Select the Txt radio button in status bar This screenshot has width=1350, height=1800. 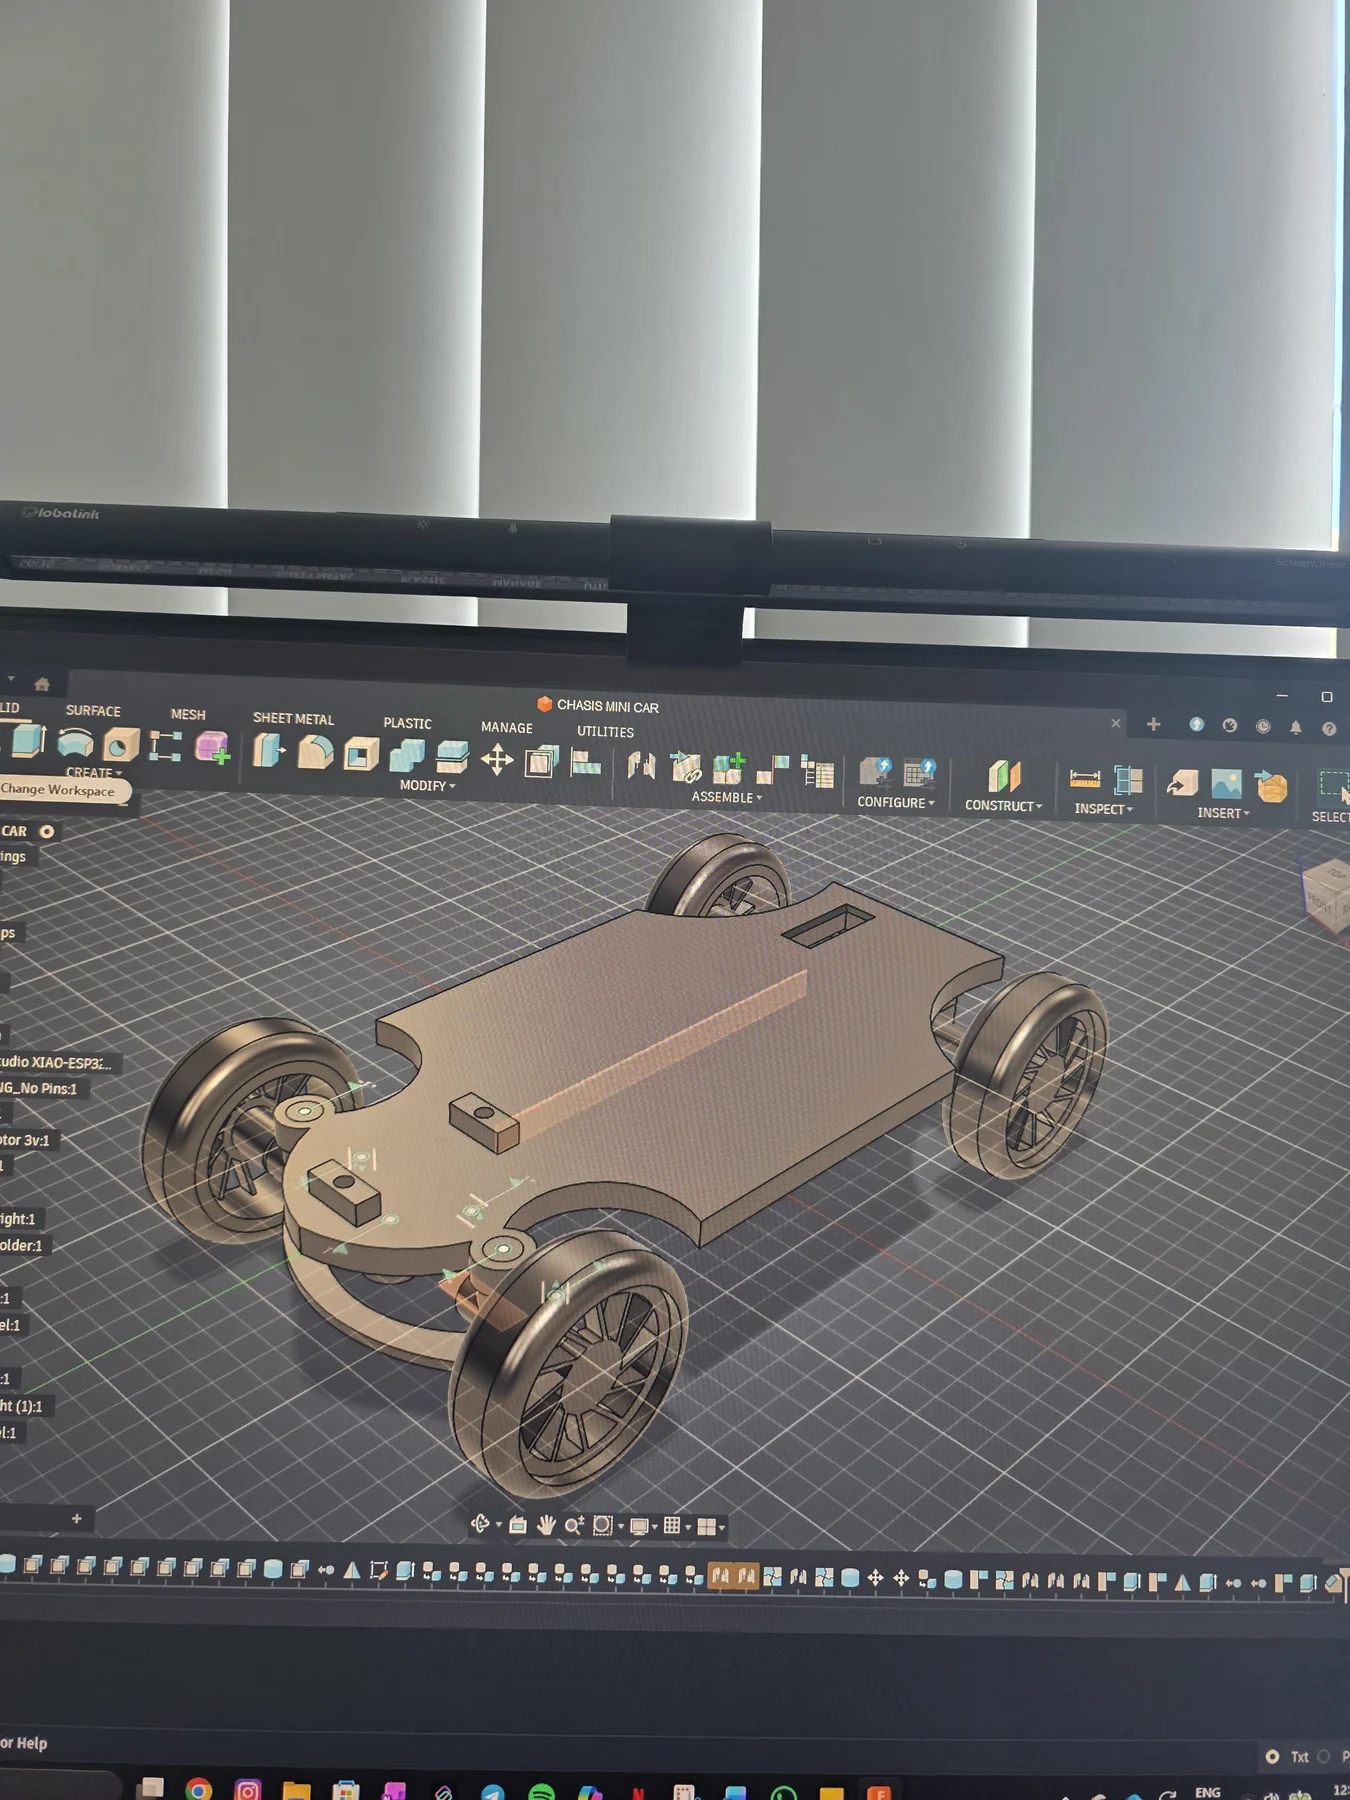point(1272,1756)
